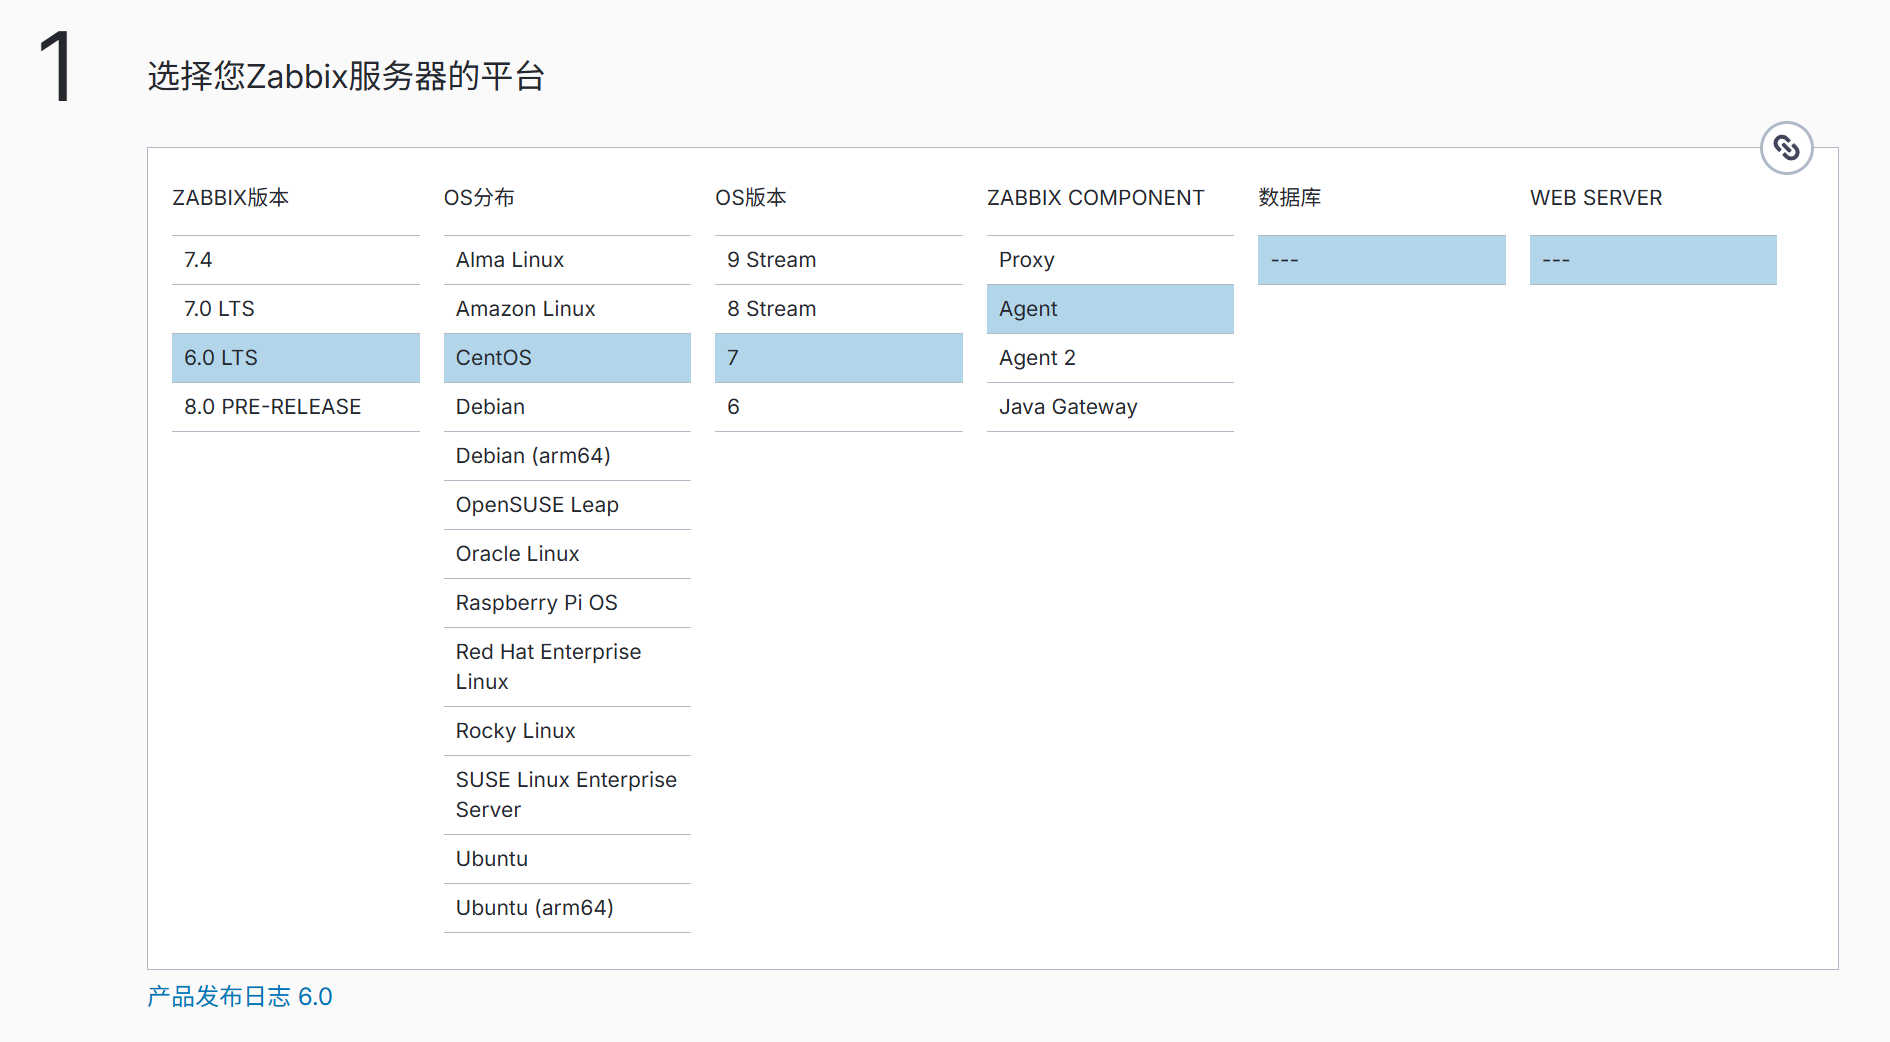
Task: Click the 选择您Zabbix服务器的平台 heading
Action: pos(346,76)
